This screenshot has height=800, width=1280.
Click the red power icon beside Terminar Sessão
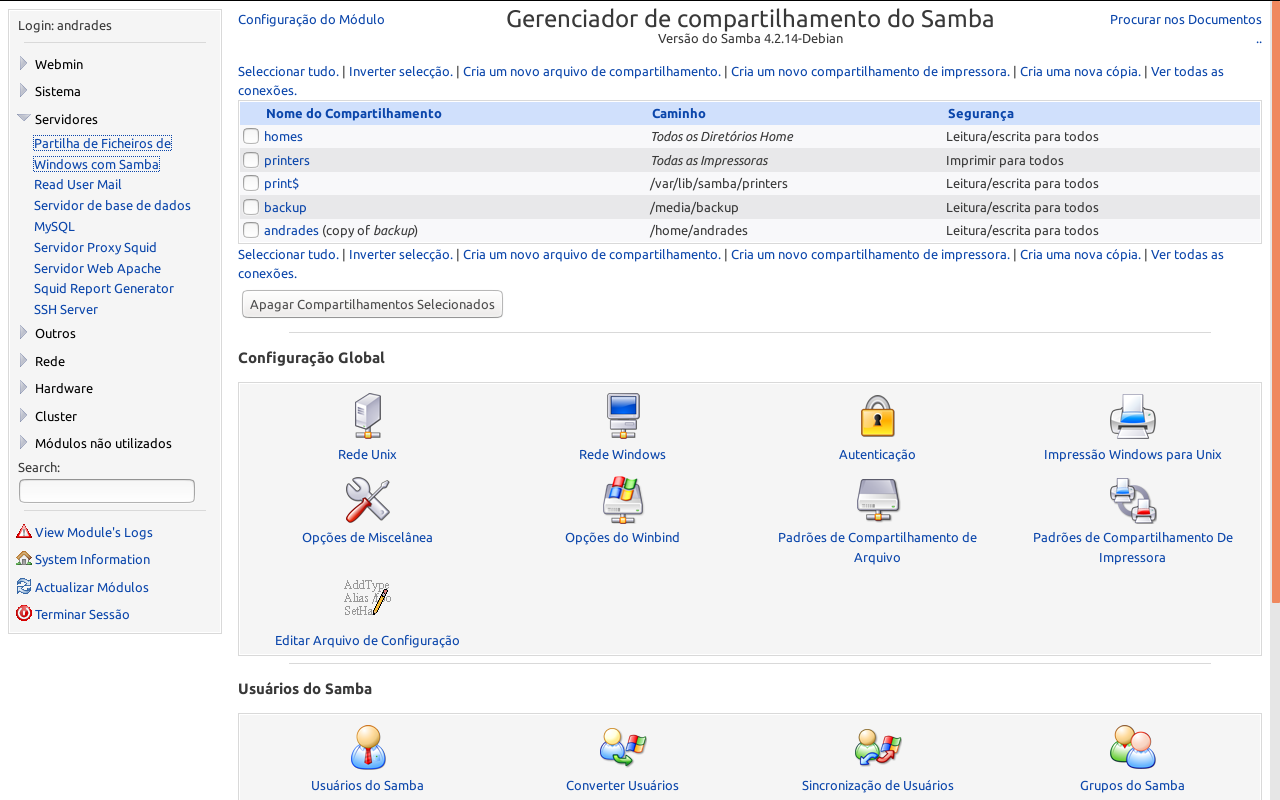[24, 614]
